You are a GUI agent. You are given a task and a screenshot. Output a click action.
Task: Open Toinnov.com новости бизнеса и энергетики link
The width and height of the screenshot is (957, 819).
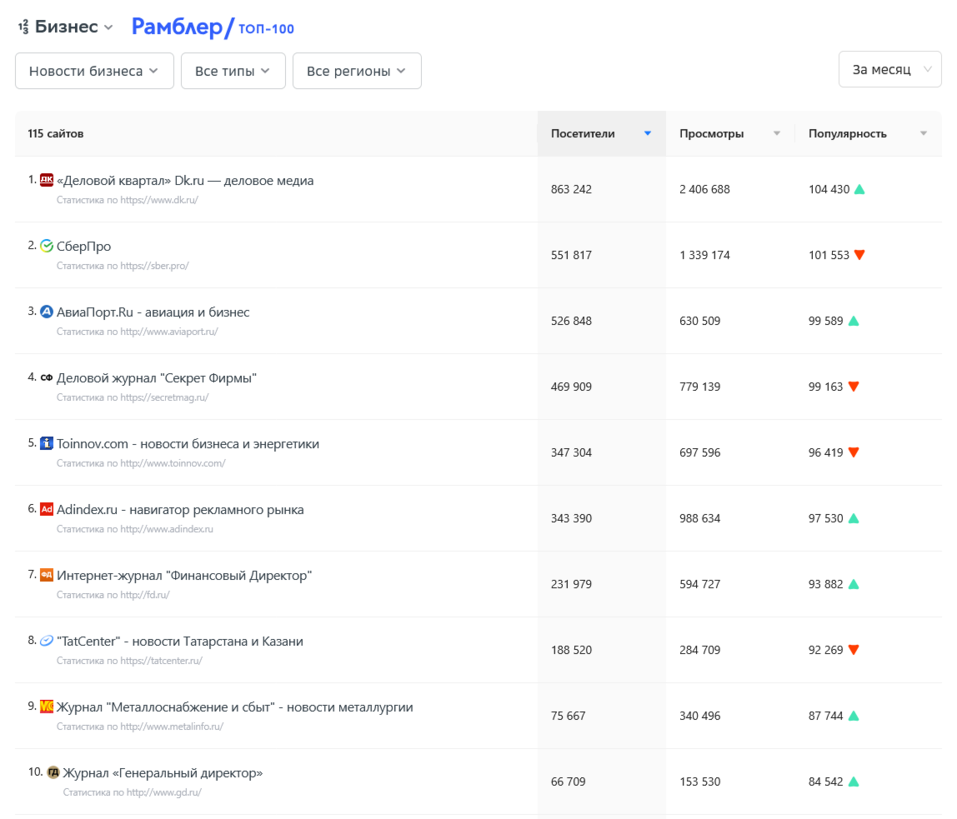point(188,444)
